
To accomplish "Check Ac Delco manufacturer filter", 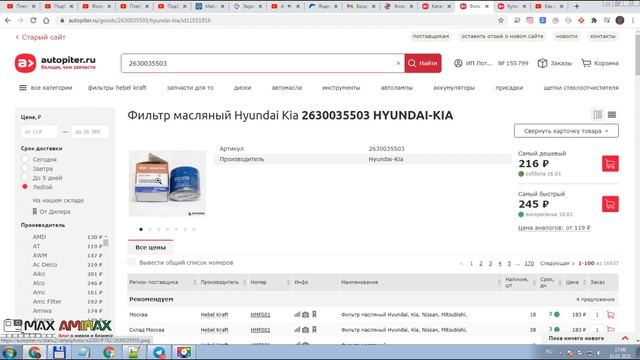I will [25, 264].
